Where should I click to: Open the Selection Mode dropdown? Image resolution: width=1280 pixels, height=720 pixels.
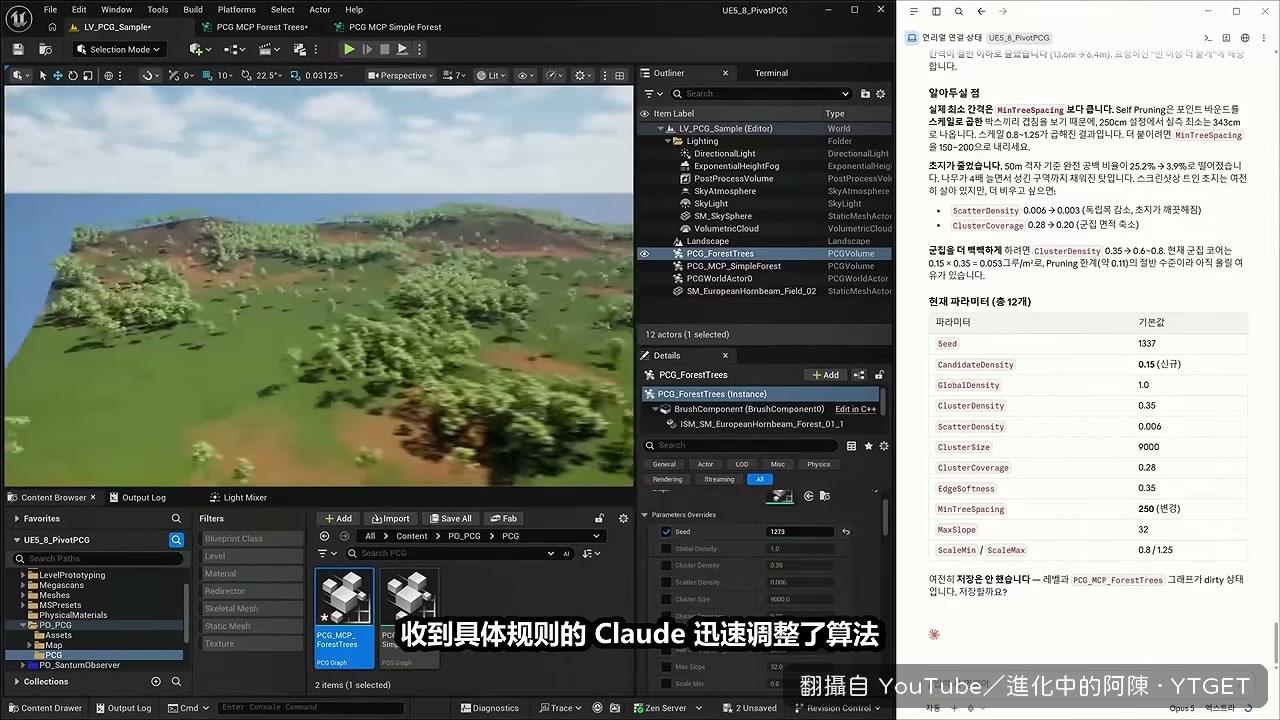(x=118, y=49)
